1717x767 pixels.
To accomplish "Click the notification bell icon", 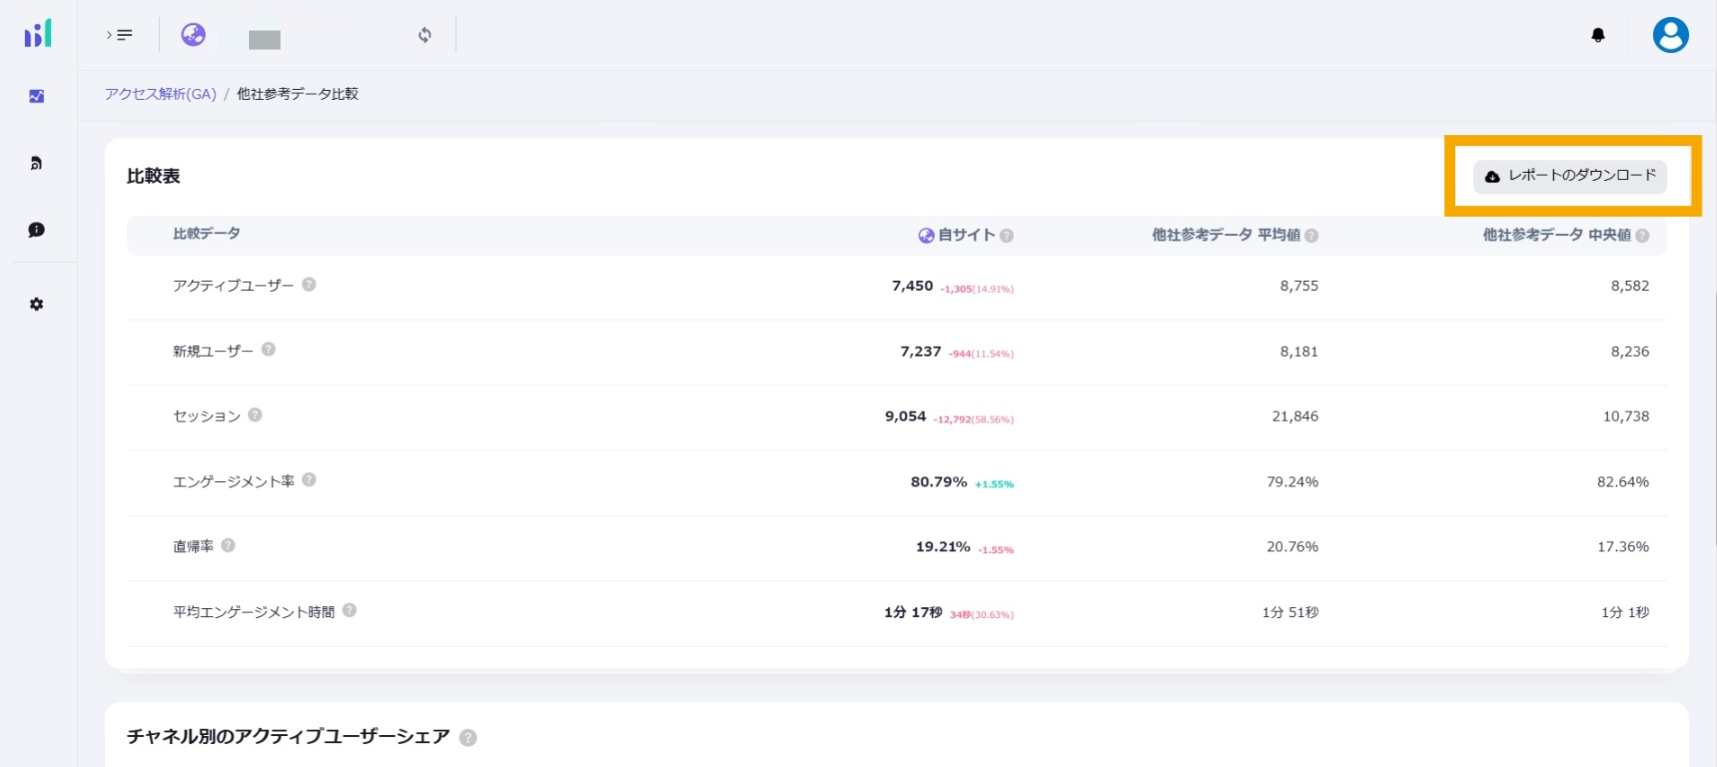I will coord(1598,35).
